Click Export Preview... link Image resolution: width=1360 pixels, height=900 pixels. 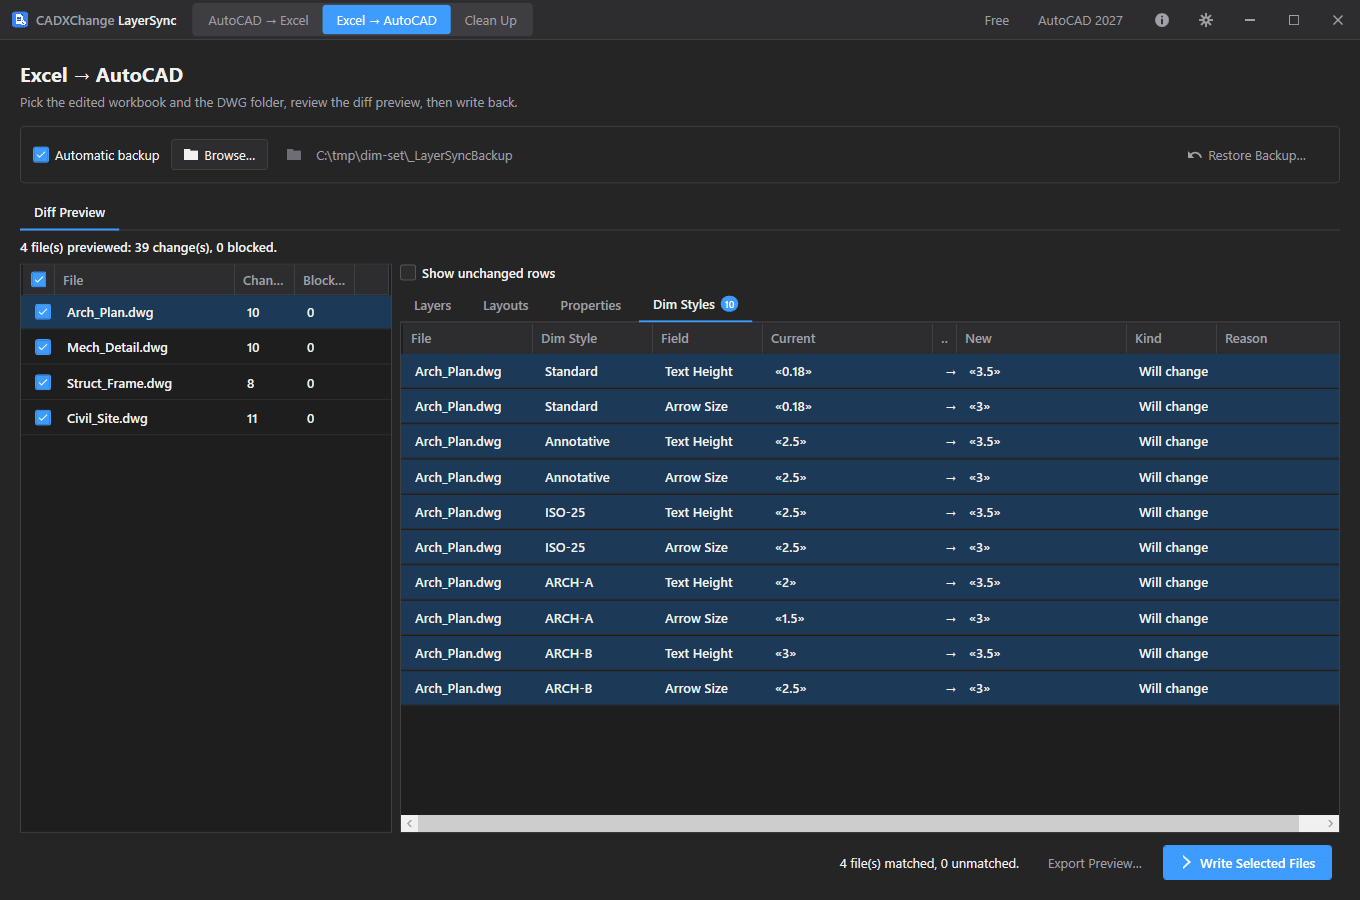[x=1095, y=863]
